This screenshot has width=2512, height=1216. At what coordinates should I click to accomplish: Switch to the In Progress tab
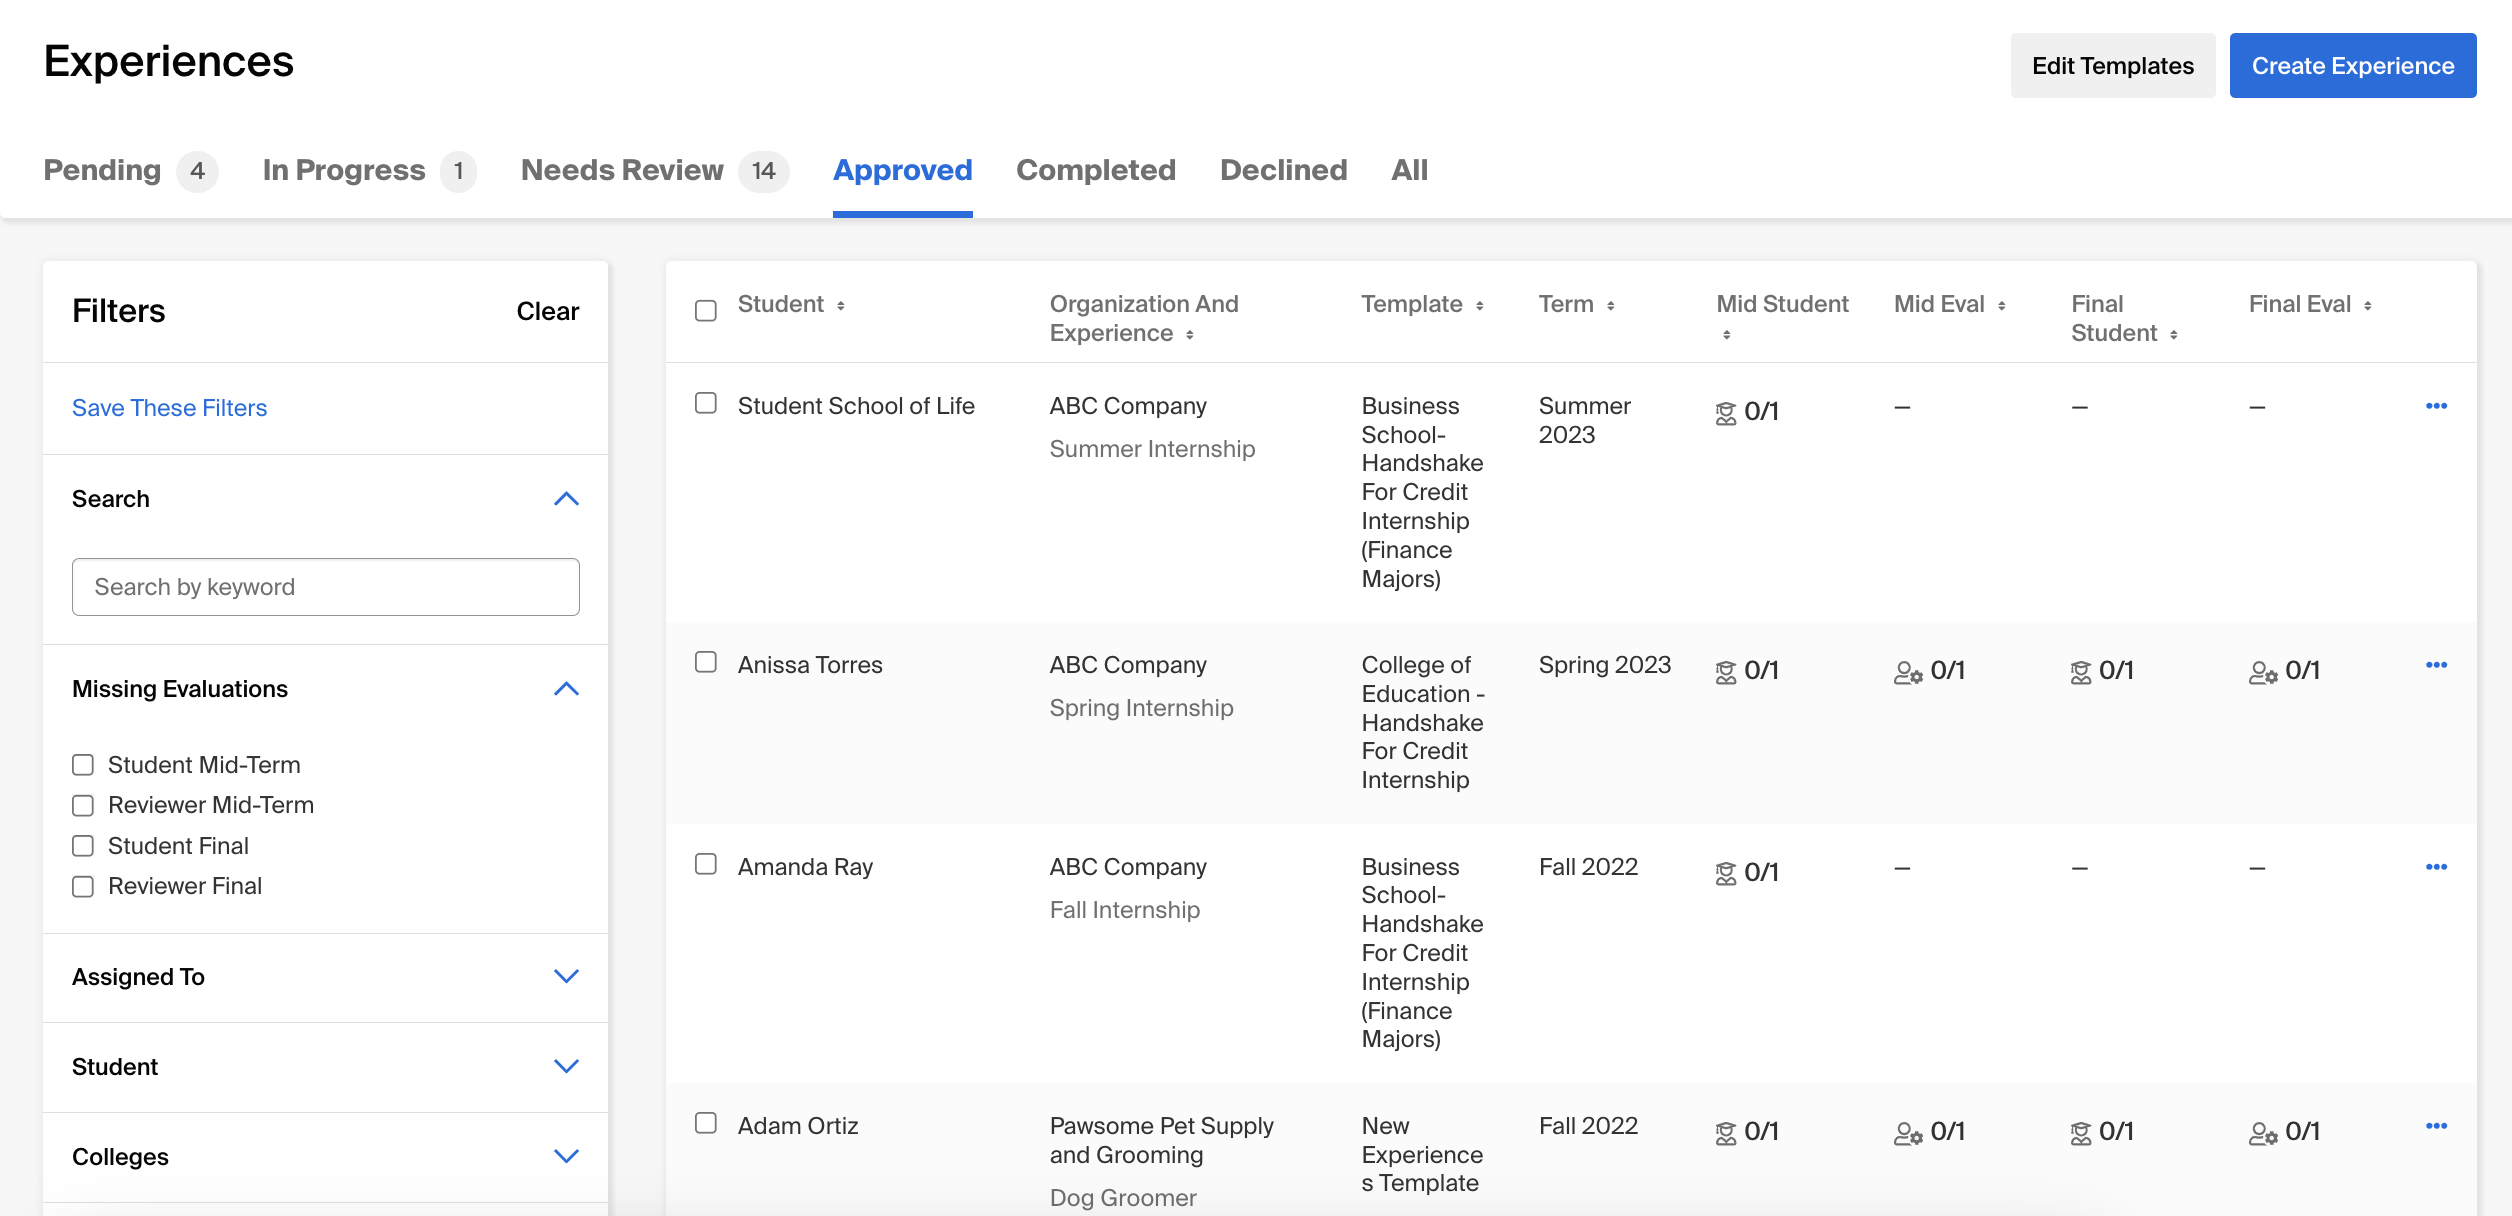pos(369,171)
